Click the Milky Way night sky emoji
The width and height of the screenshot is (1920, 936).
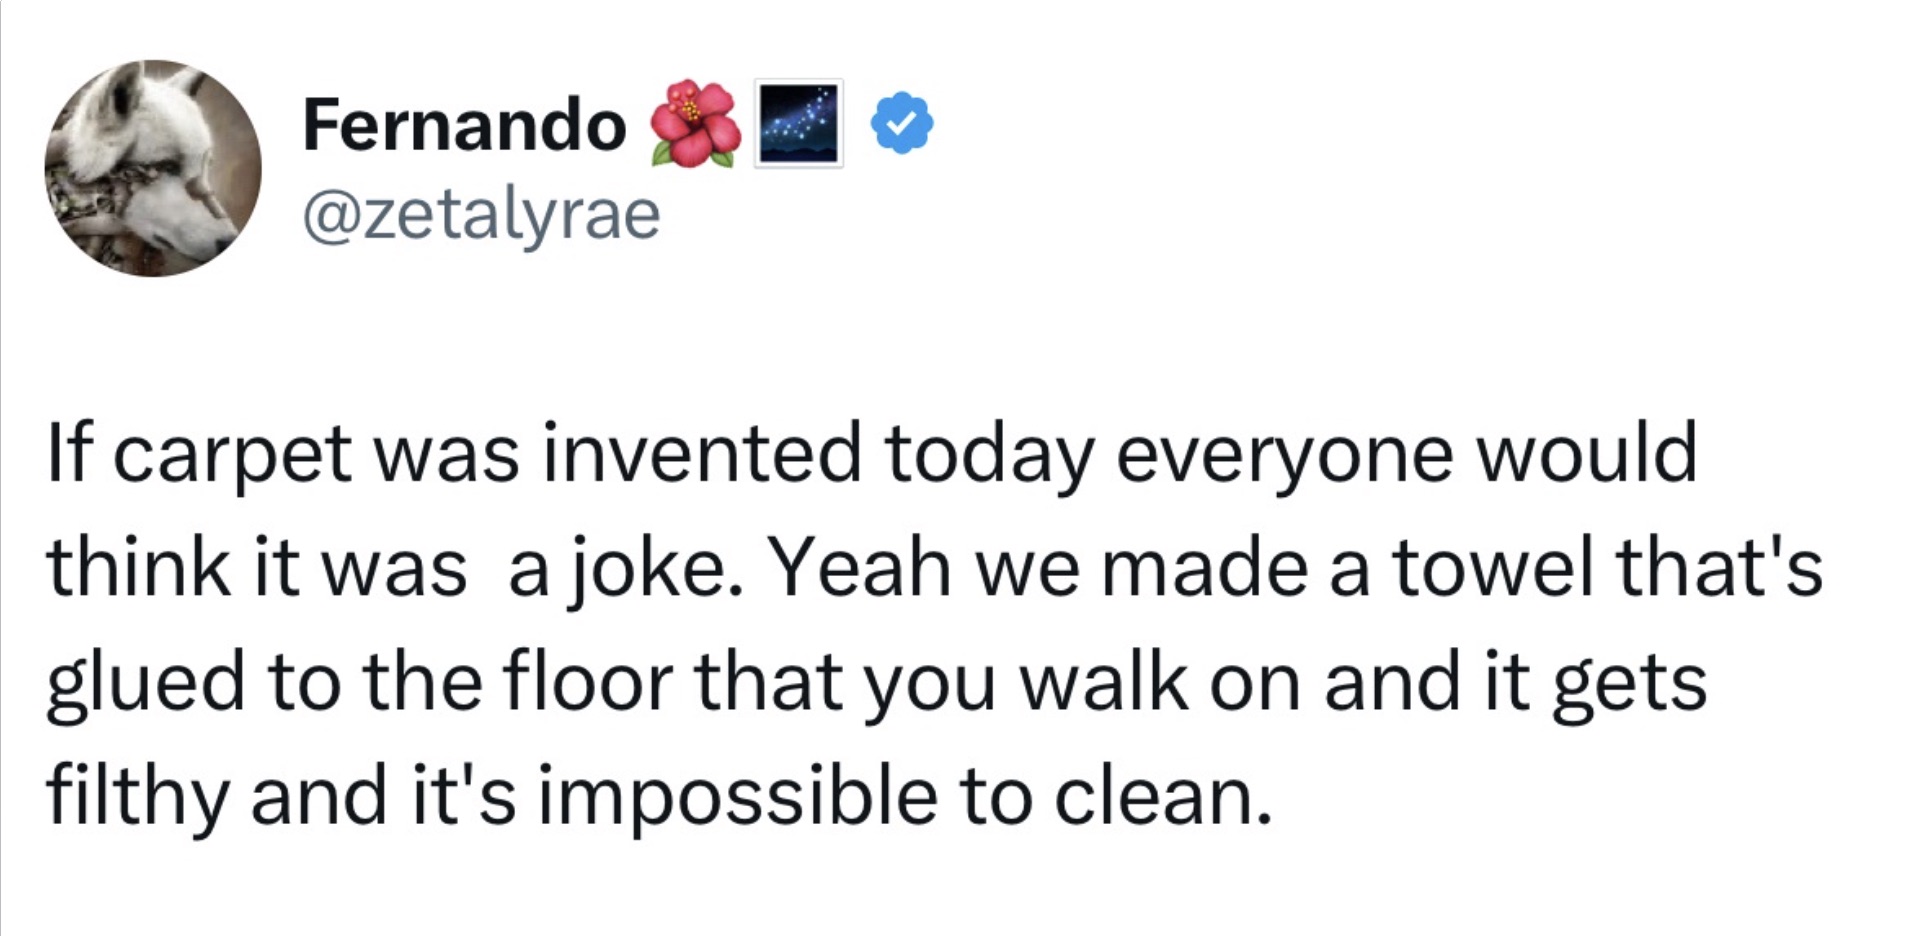pos(799,123)
